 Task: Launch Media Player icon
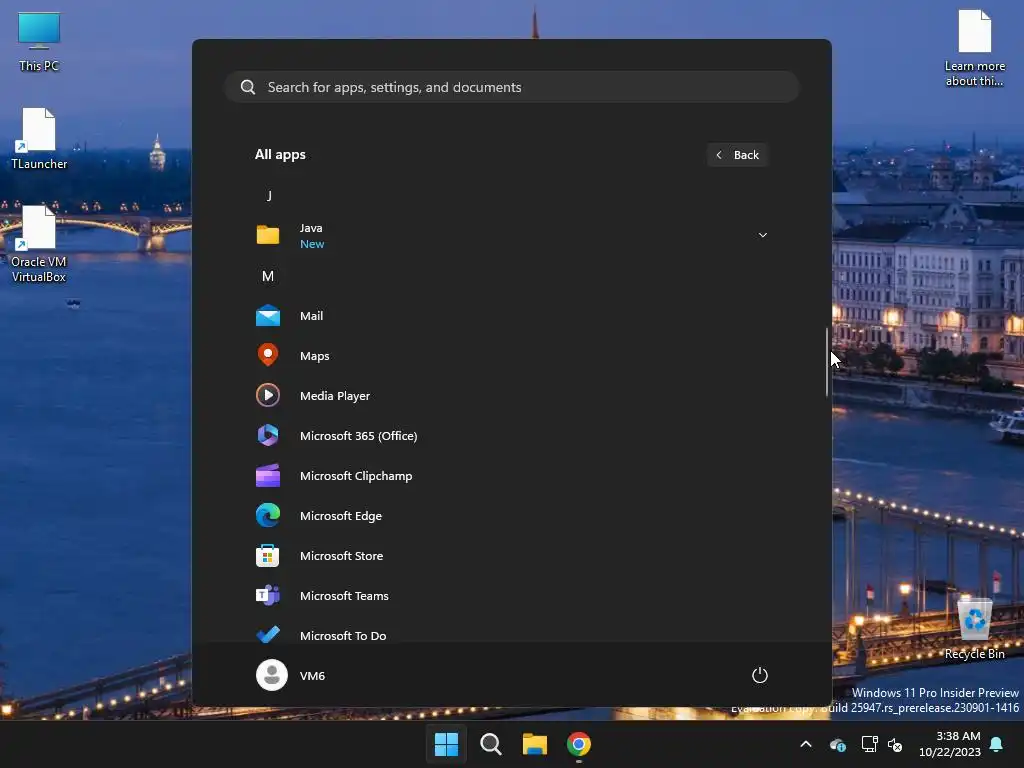[268, 395]
